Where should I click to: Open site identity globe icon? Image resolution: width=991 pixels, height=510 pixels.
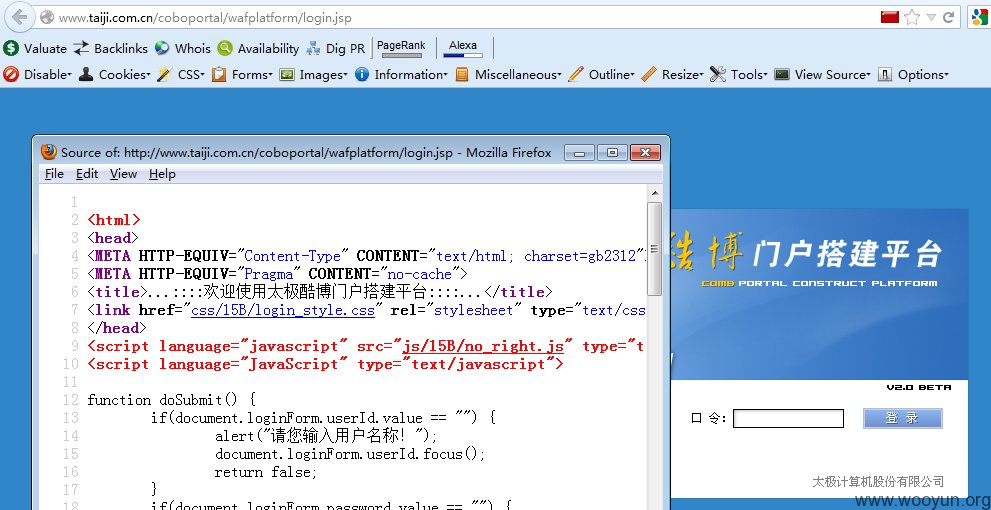[x=47, y=18]
